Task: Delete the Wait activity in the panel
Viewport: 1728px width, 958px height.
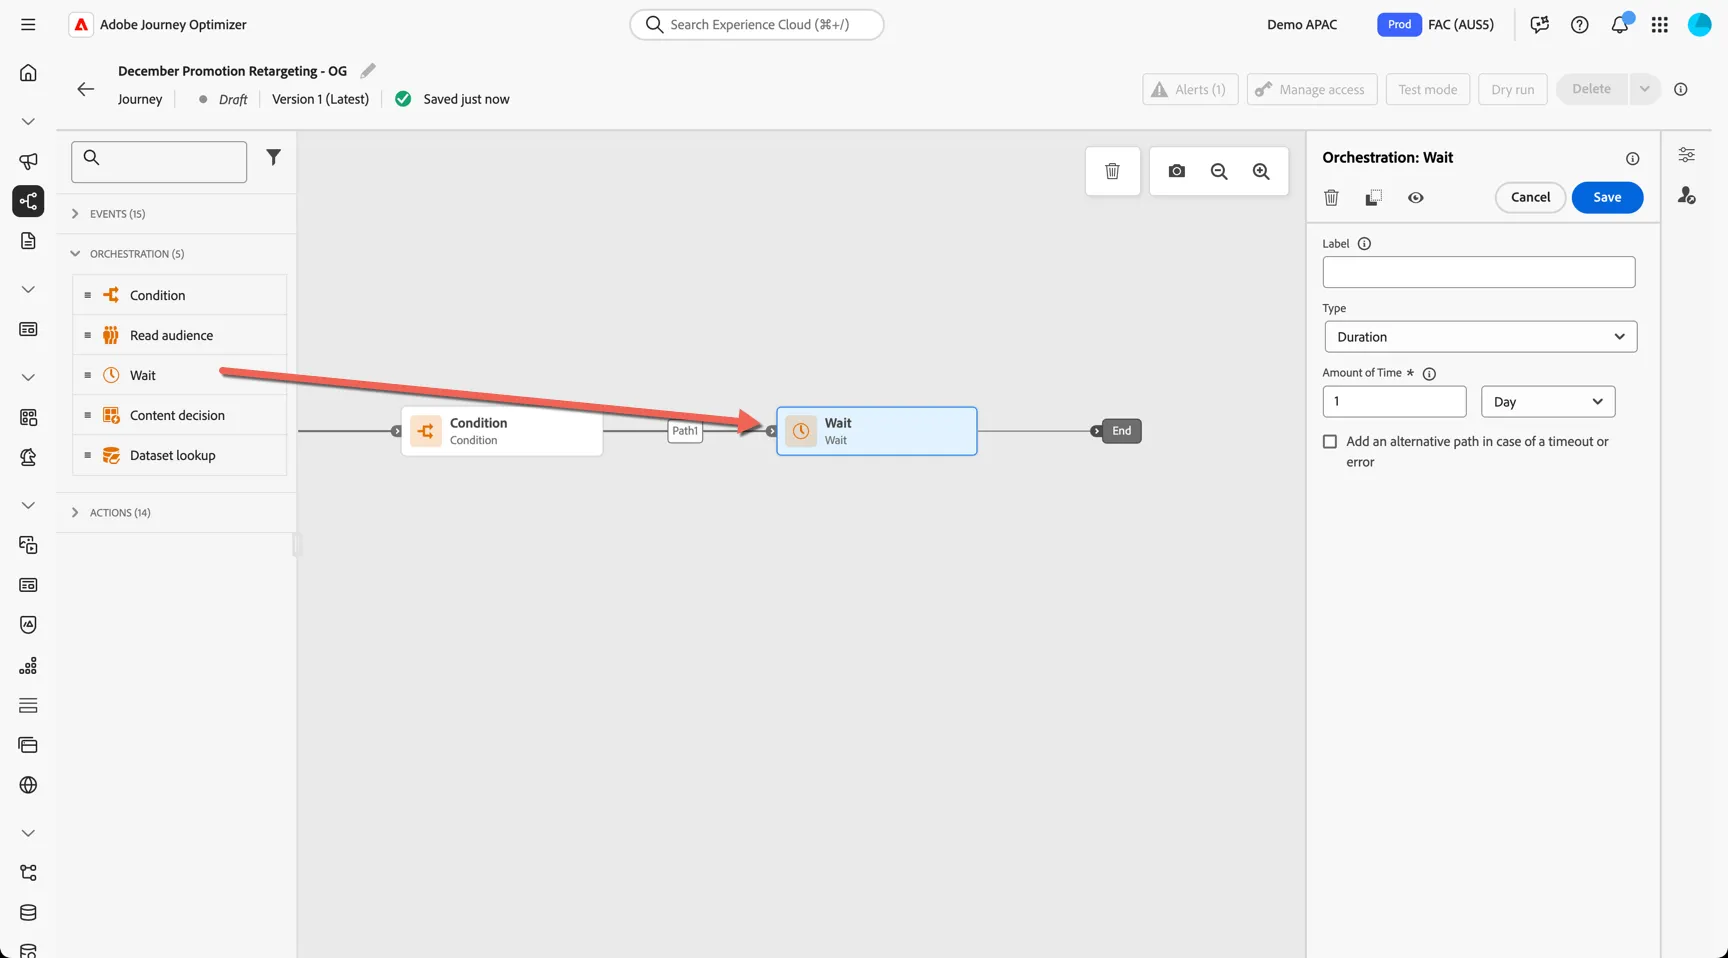Action: click(1331, 197)
